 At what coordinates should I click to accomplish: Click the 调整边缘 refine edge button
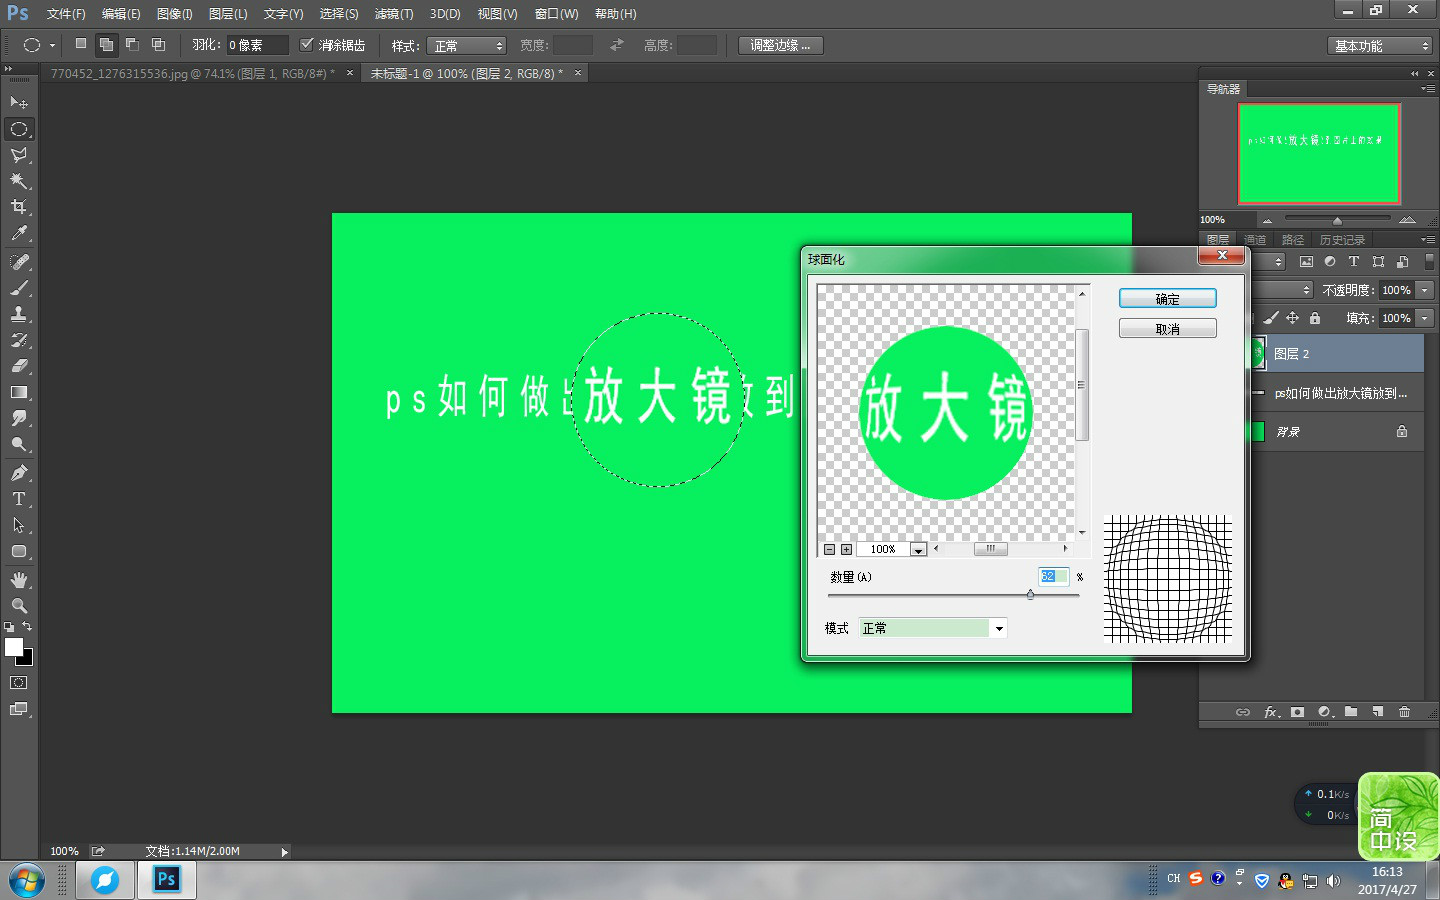click(781, 46)
